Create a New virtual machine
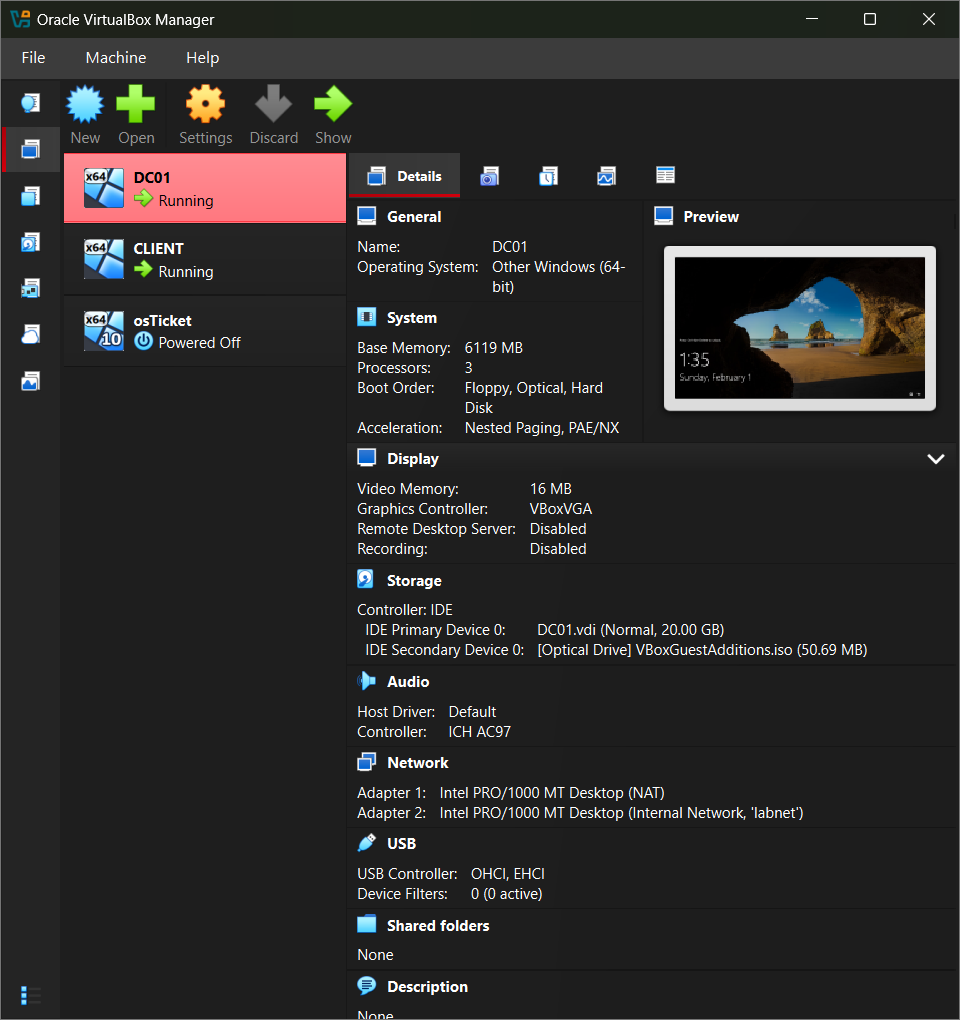Screen dimensions: 960x1020 pos(85,115)
